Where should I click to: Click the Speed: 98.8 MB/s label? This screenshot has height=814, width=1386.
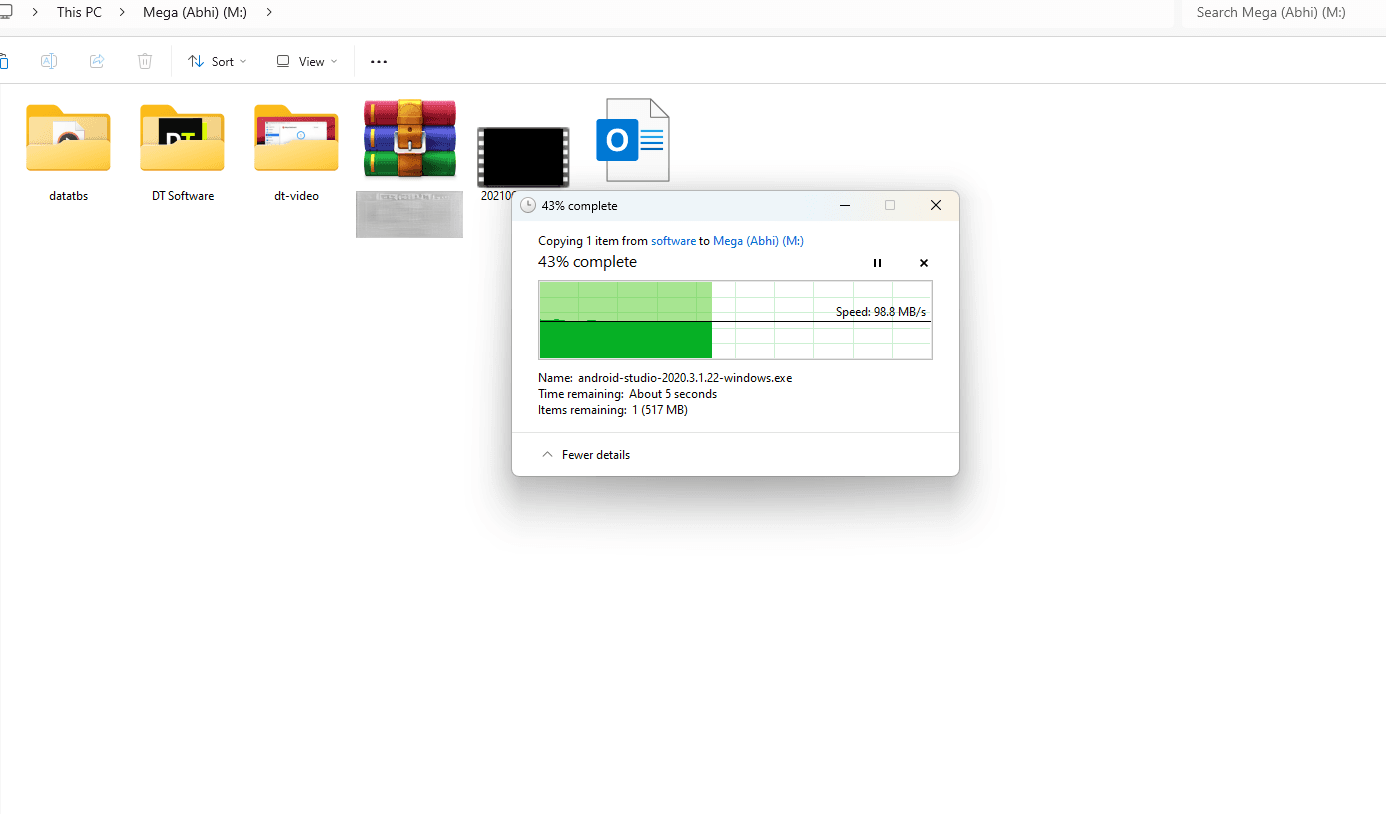pyautogui.click(x=881, y=312)
